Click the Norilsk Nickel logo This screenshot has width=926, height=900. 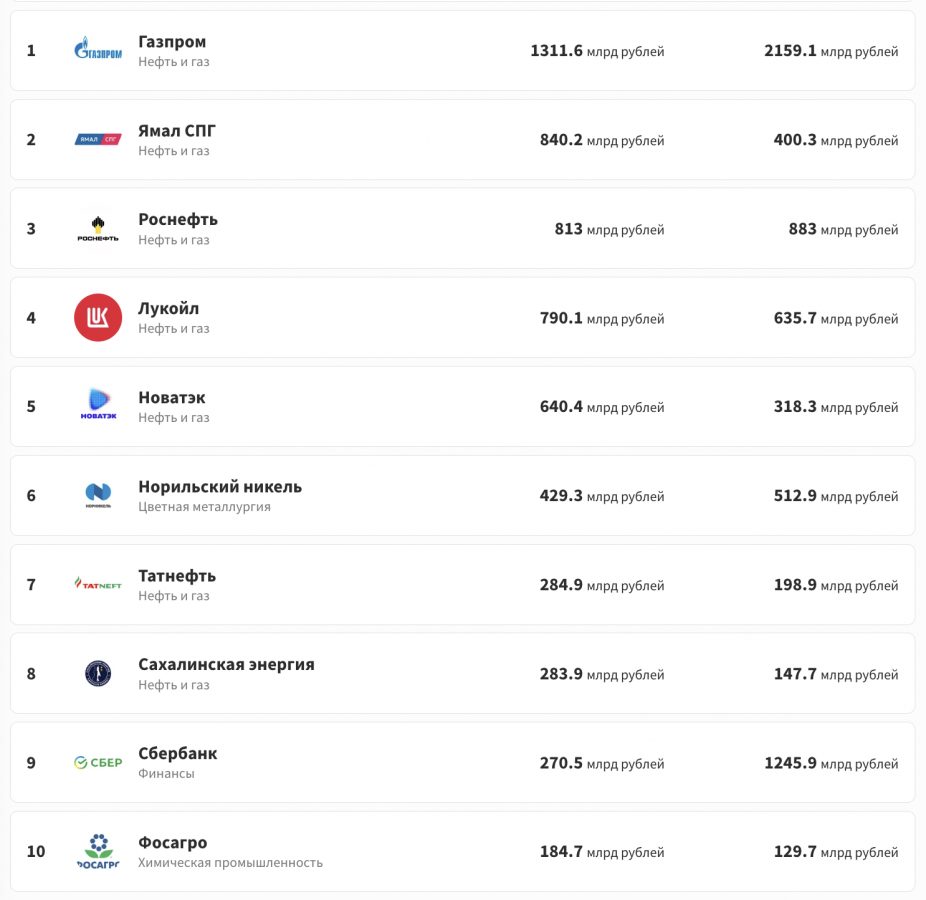(x=98, y=495)
